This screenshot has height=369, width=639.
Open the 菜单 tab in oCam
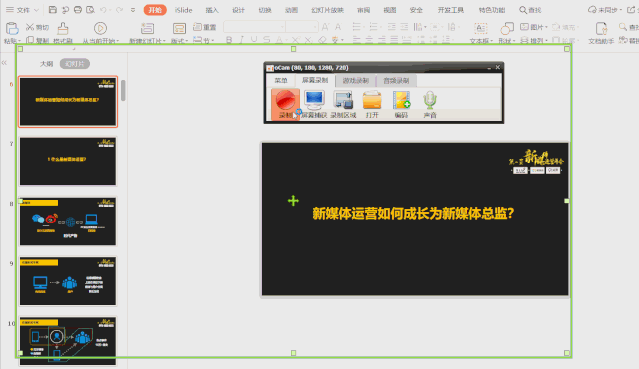(x=281, y=80)
